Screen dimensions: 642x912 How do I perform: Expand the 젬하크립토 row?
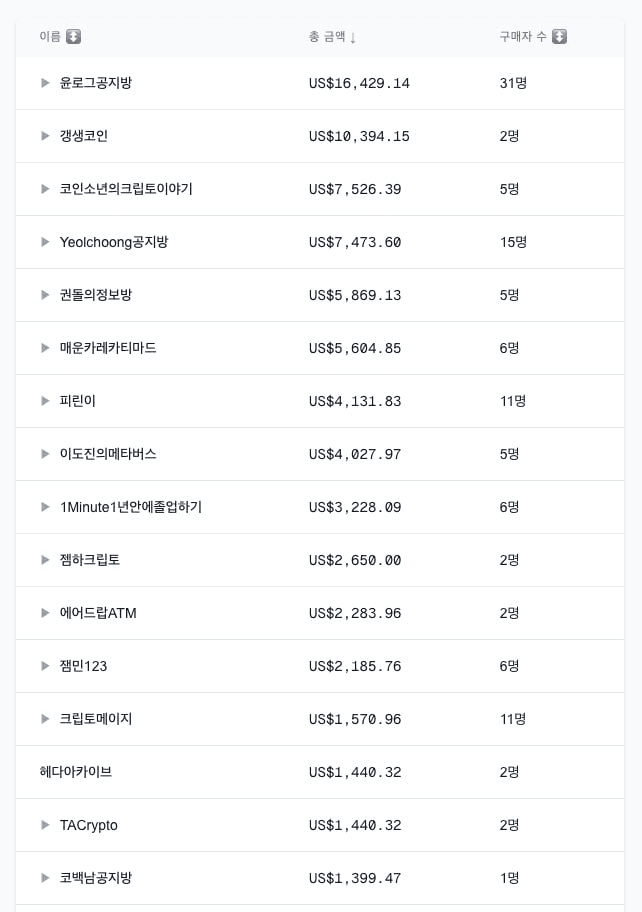coord(45,560)
